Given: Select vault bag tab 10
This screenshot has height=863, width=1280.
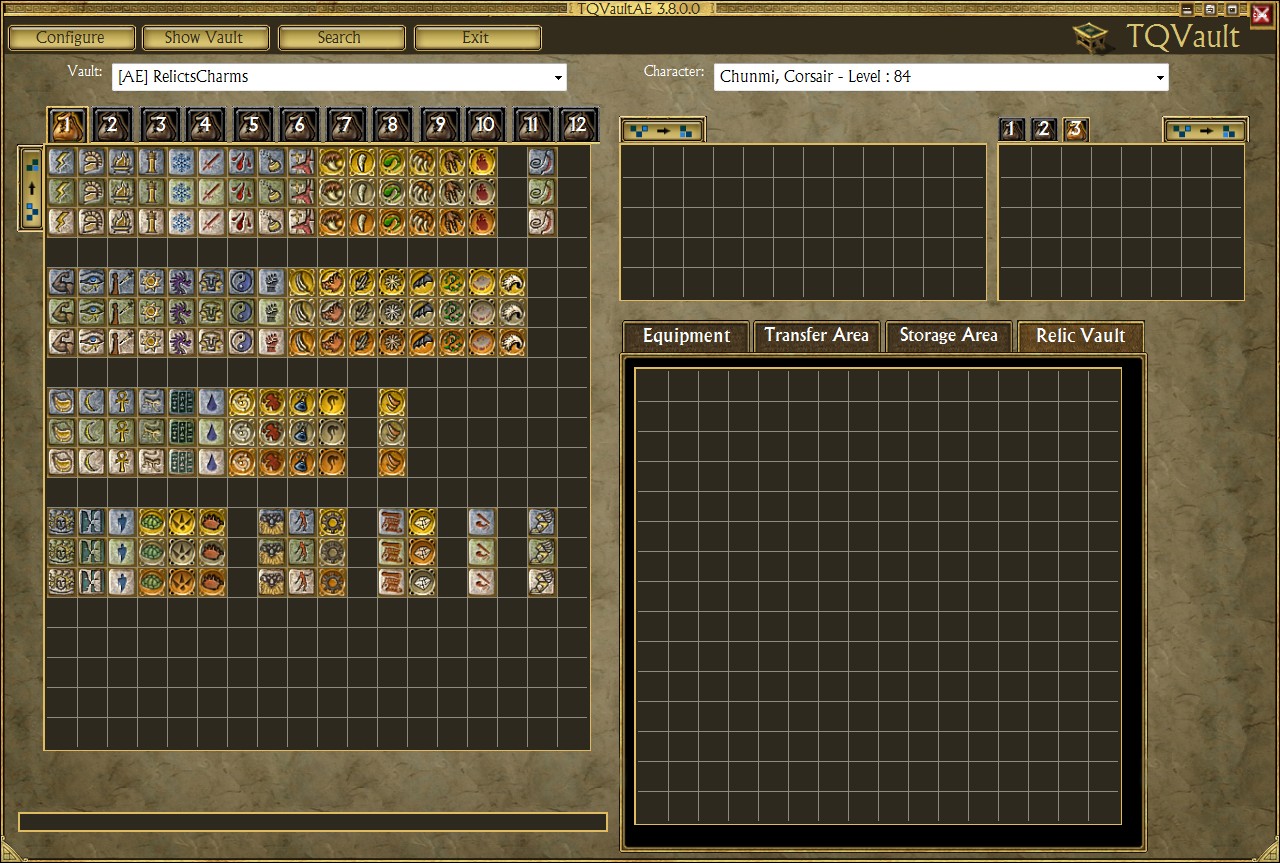Looking at the screenshot, I should point(485,125).
